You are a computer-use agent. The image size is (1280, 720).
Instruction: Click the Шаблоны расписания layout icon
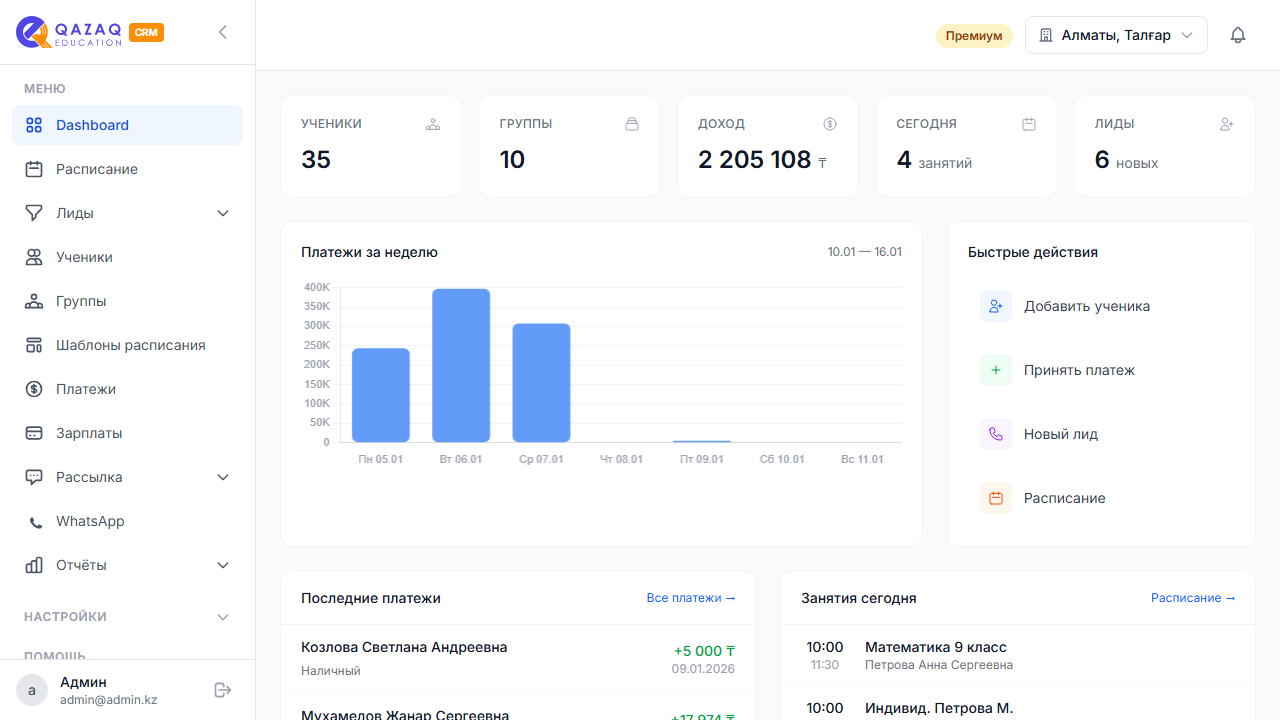pos(34,345)
